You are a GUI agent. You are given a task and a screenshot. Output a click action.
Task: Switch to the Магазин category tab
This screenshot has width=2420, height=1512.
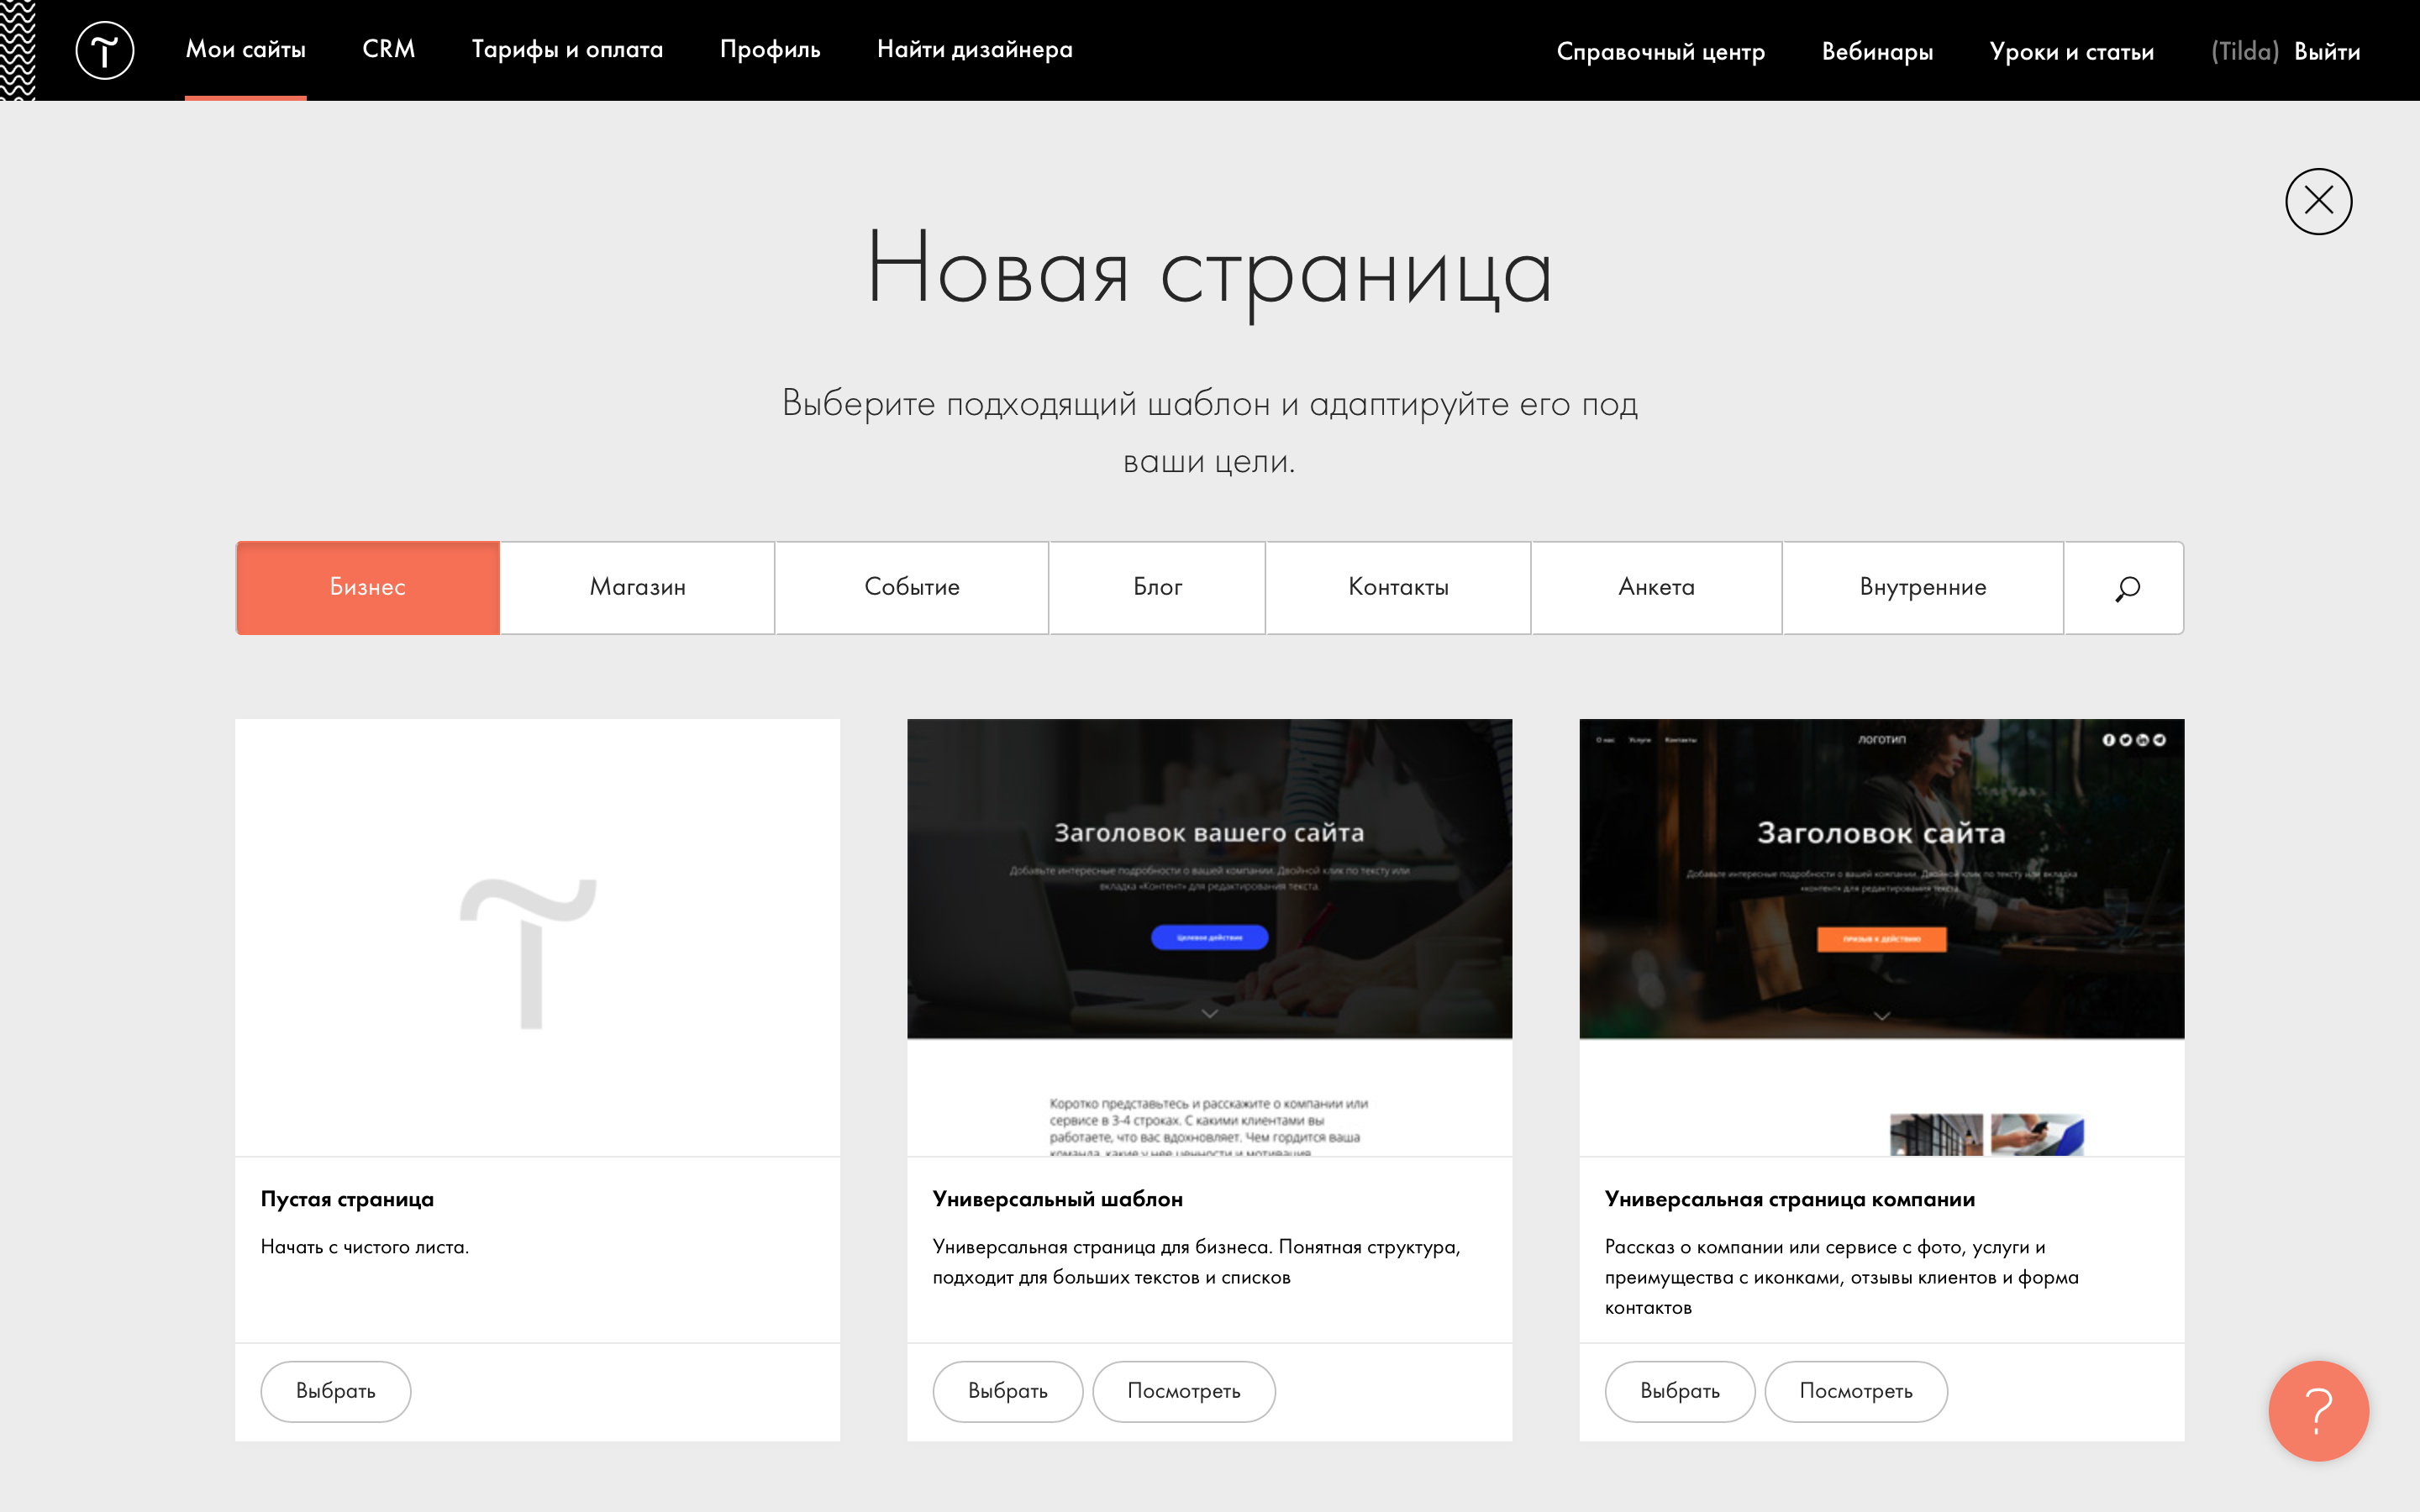636,588
